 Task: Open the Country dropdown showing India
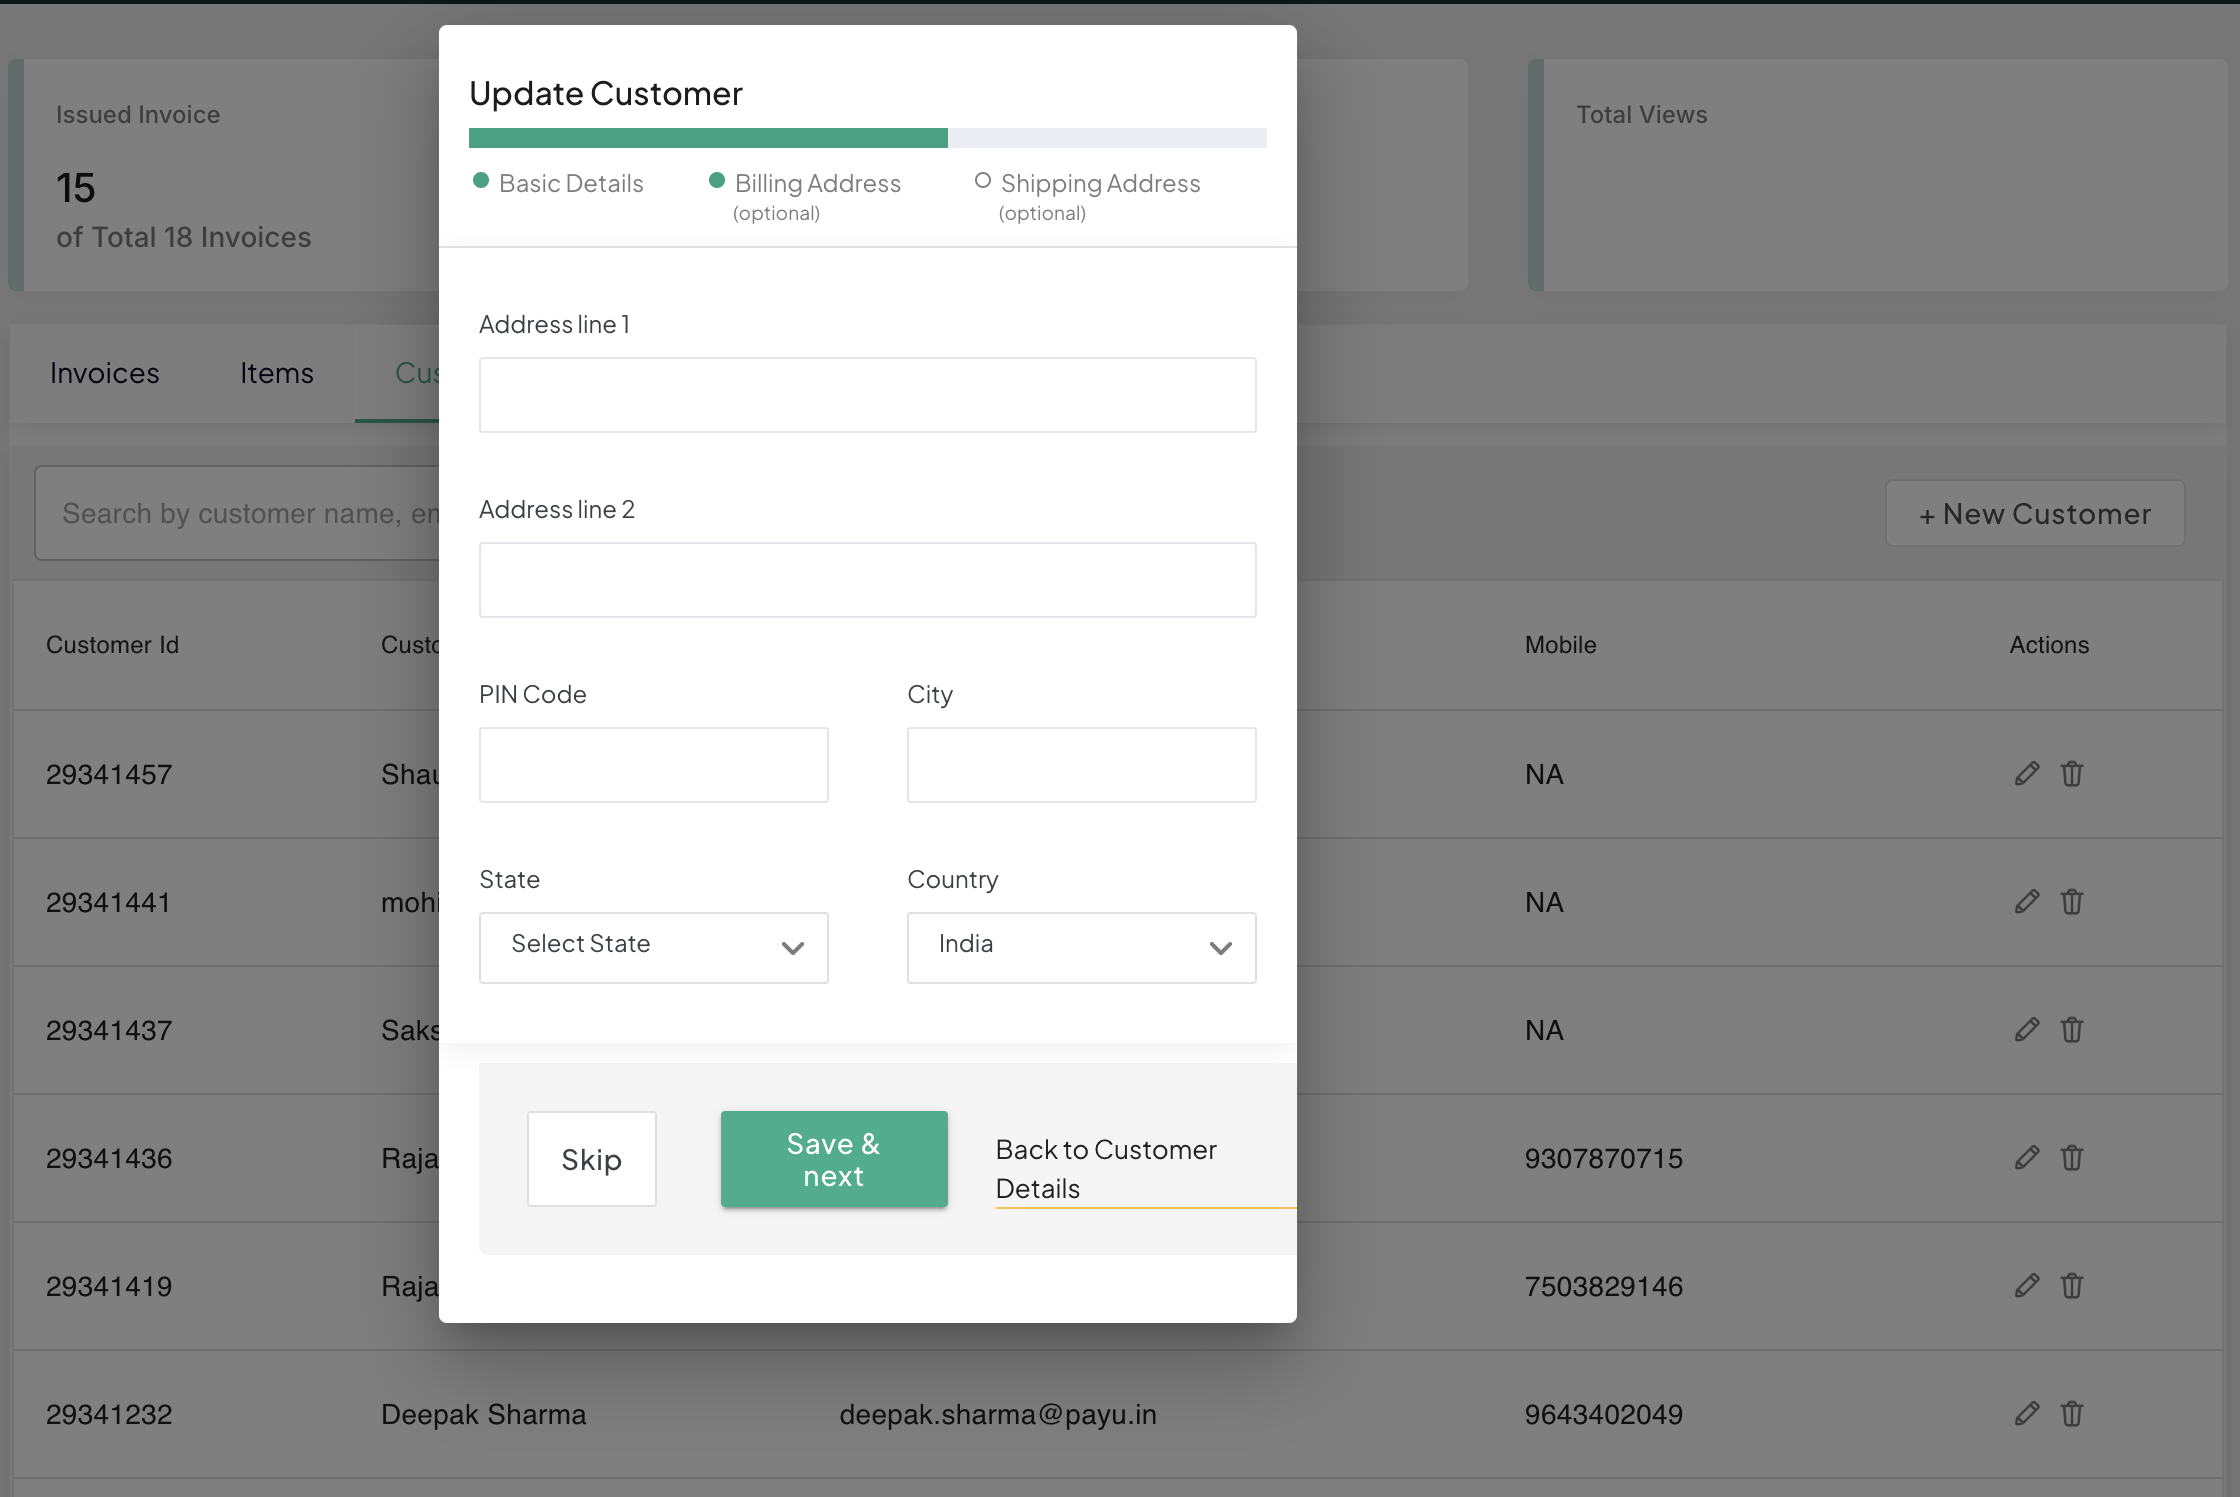[x=1081, y=947]
